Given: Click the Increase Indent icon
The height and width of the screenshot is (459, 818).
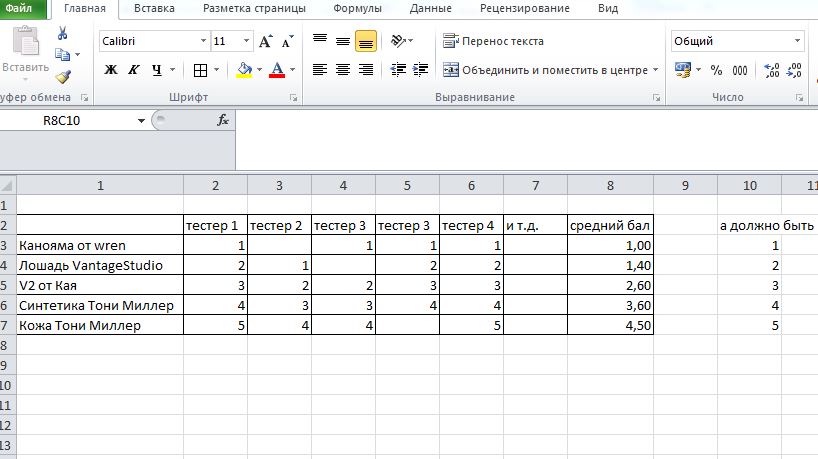Looking at the screenshot, I should (x=423, y=70).
